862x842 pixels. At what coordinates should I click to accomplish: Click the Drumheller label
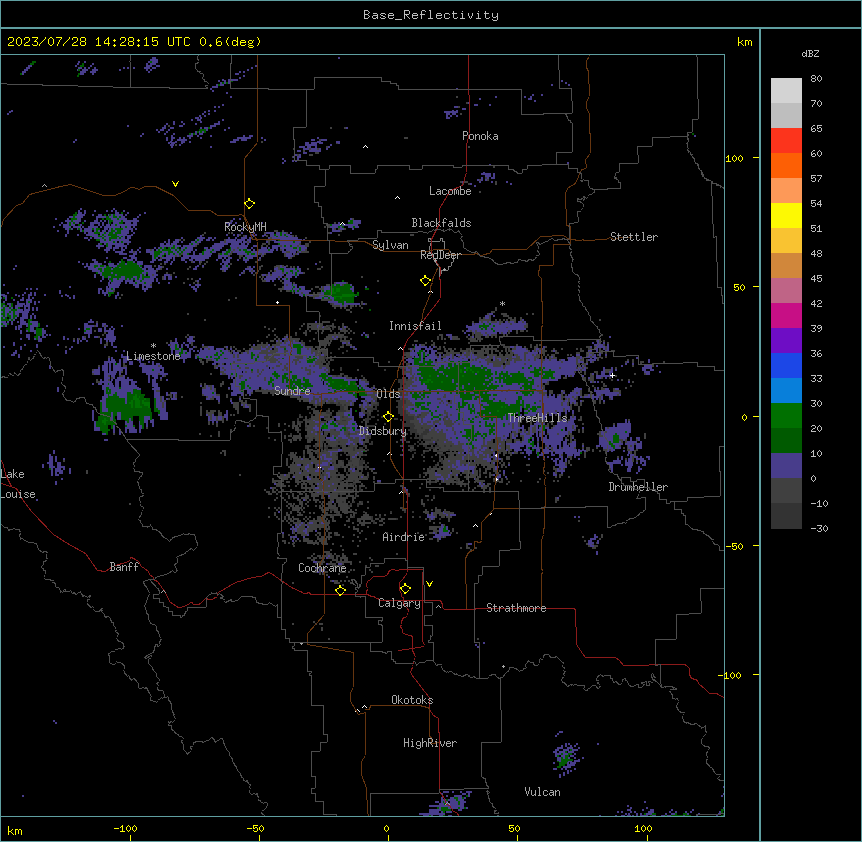(638, 487)
